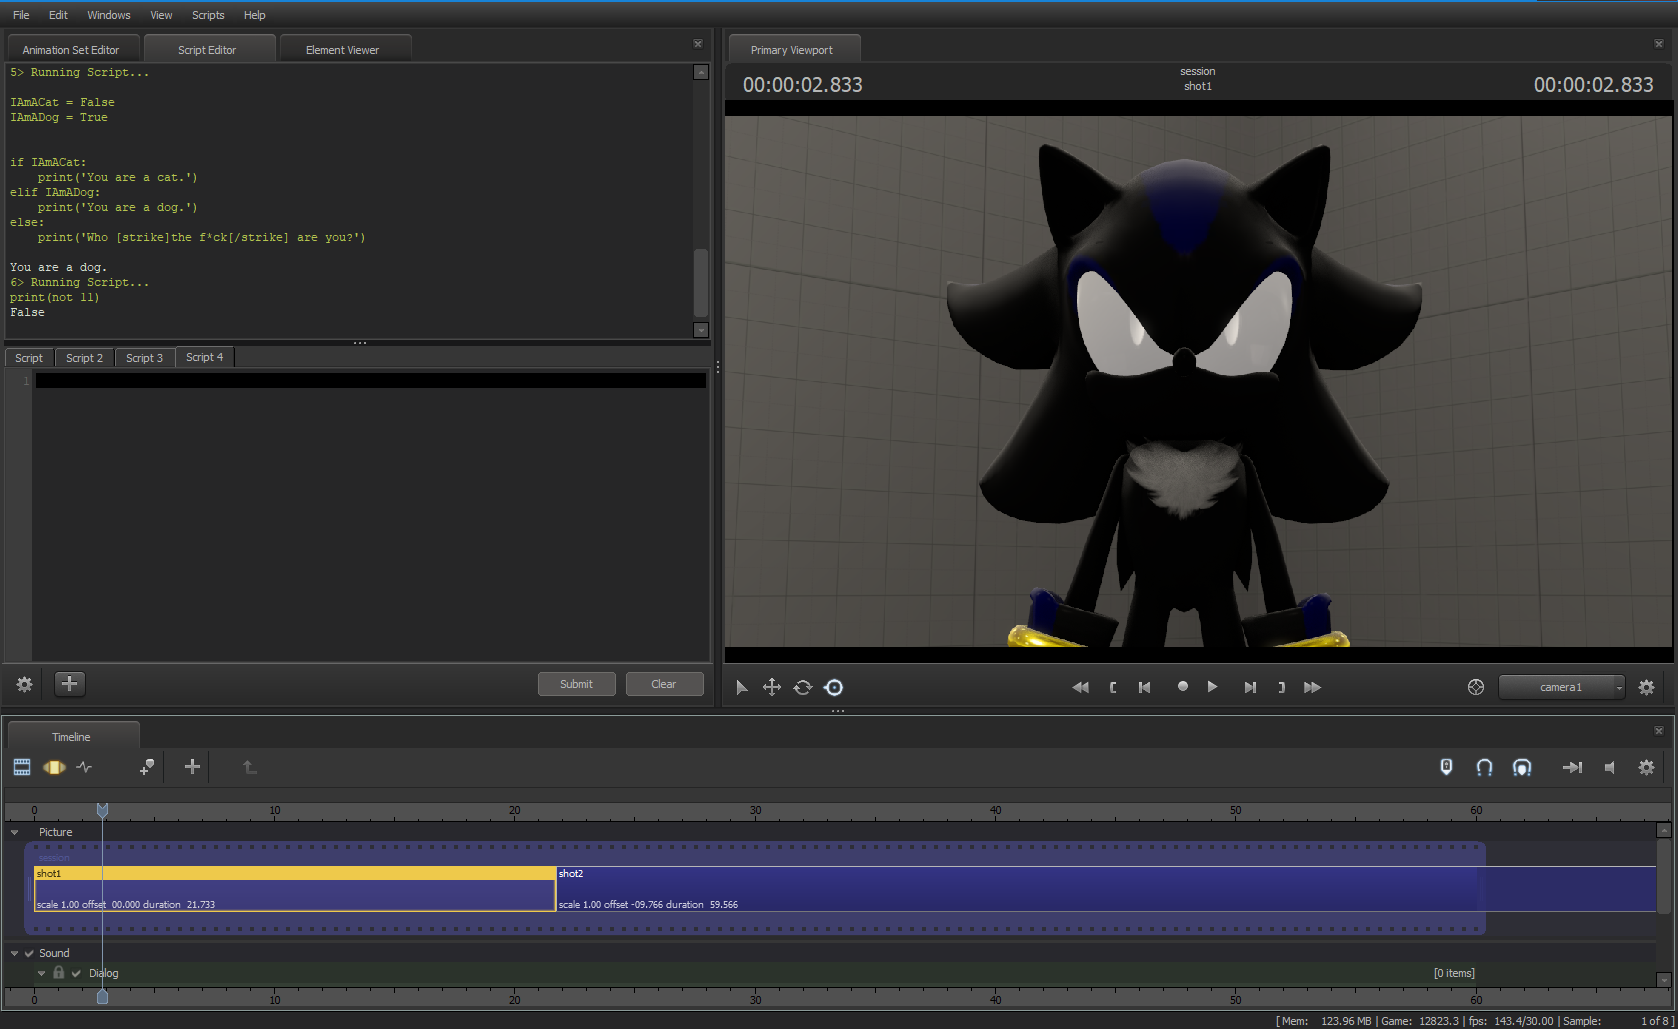1678x1029 pixels.
Task: Click the playhead on the bottom ruler
Action: pos(102,996)
